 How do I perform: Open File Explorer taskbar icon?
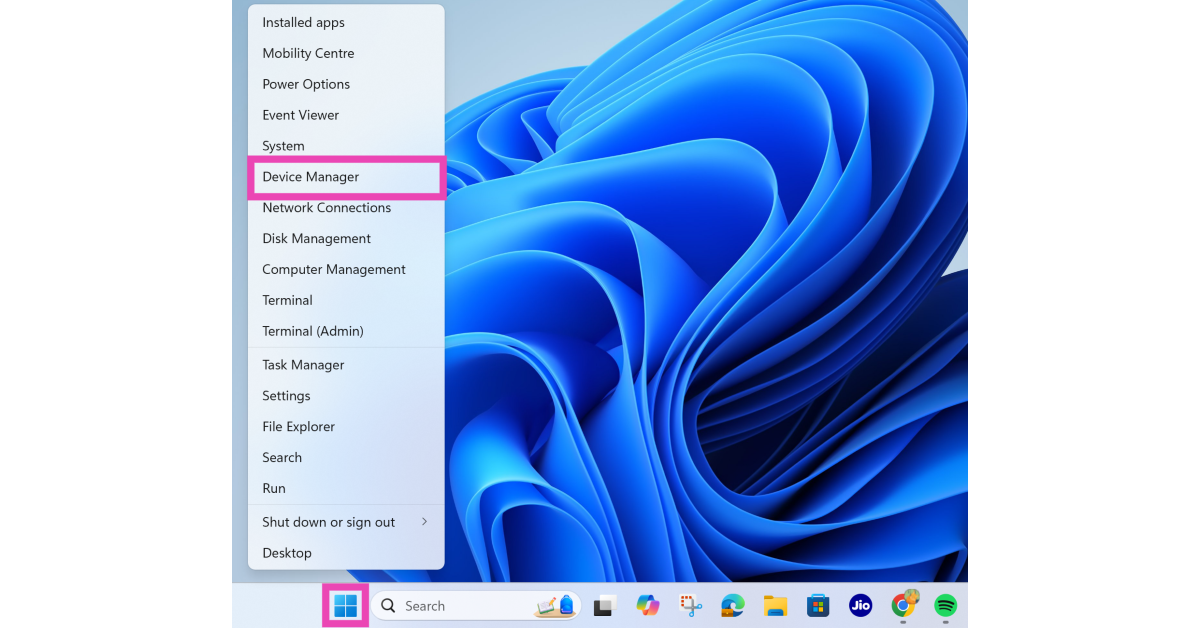[775, 606]
